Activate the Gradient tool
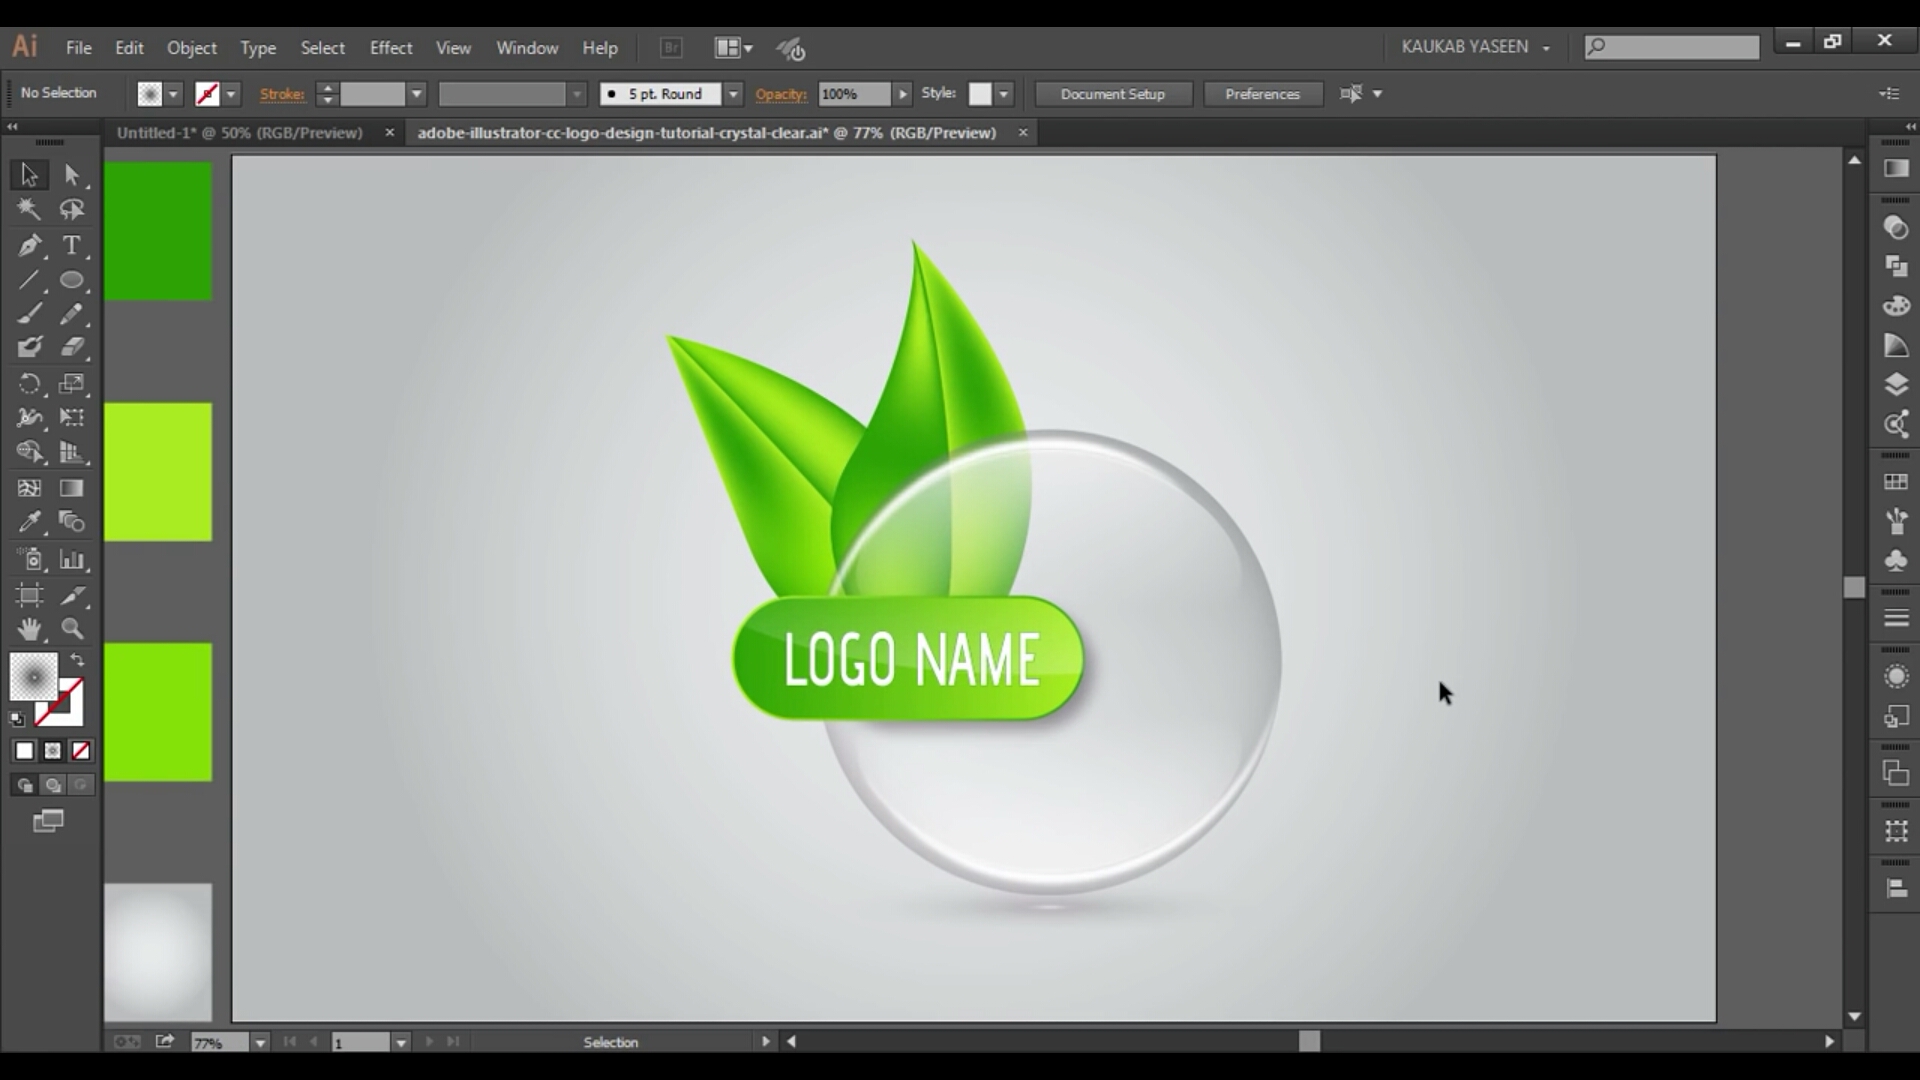 click(72, 488)
